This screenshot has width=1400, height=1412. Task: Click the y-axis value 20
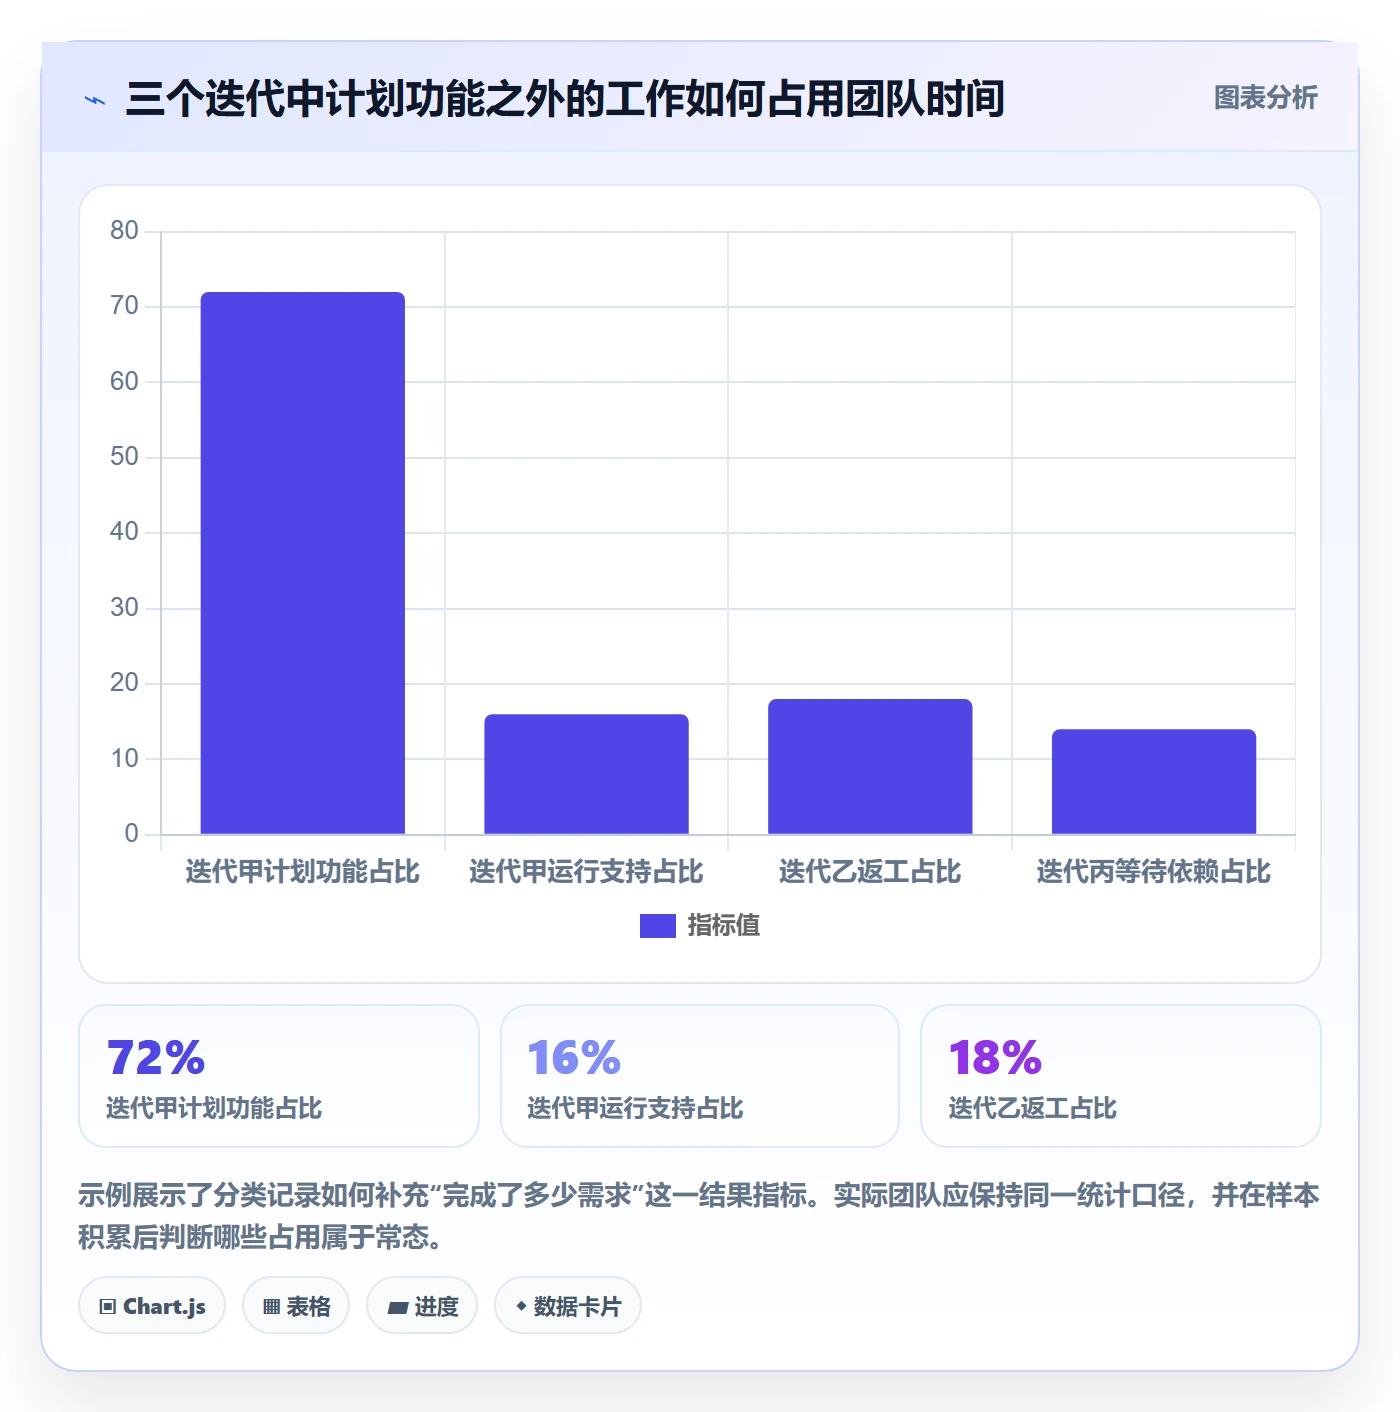(x=124, y=683)
